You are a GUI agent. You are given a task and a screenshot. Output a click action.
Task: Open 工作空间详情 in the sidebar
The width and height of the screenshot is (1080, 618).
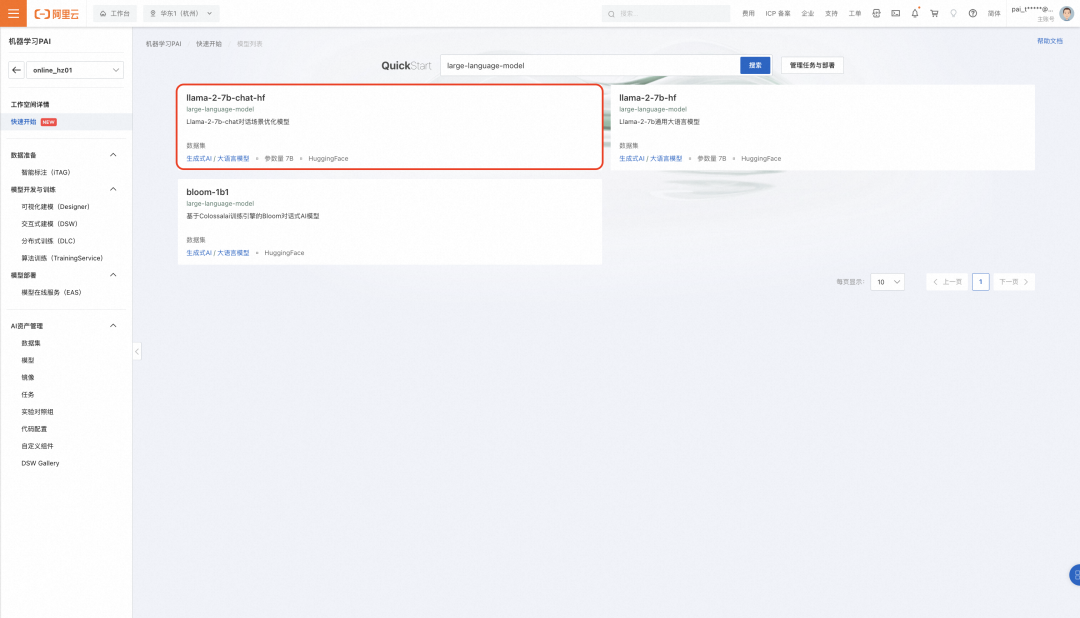(x=30, y=105)
